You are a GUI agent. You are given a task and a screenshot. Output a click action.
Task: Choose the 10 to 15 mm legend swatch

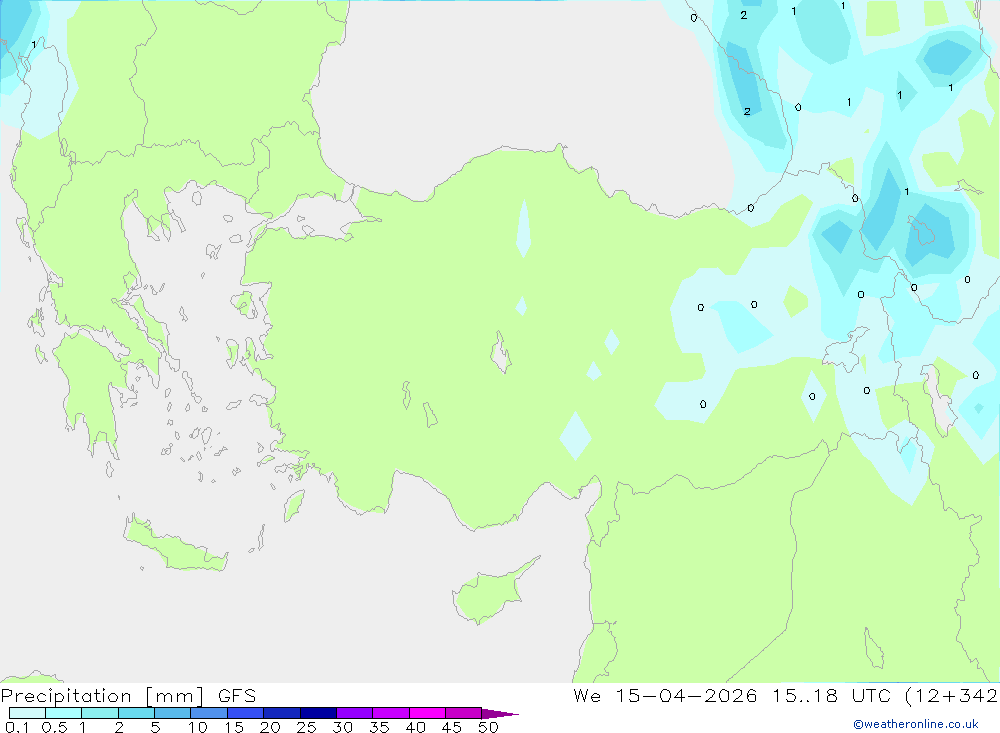(x=209, y=713)
